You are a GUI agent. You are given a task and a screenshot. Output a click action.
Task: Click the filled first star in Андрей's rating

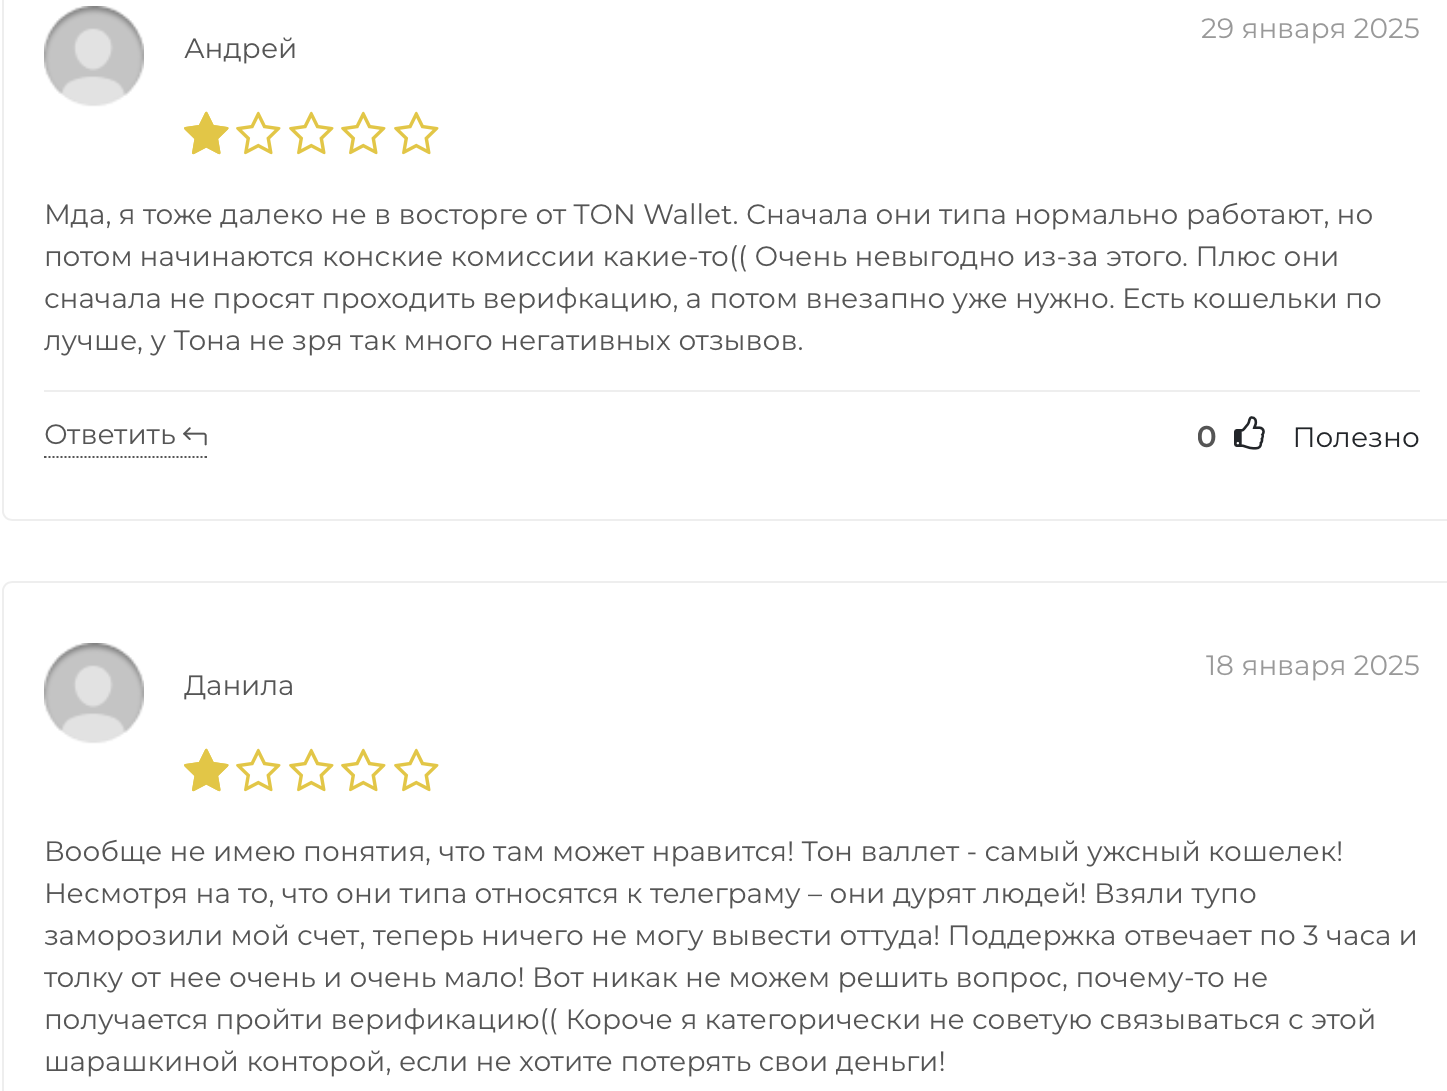207,134
